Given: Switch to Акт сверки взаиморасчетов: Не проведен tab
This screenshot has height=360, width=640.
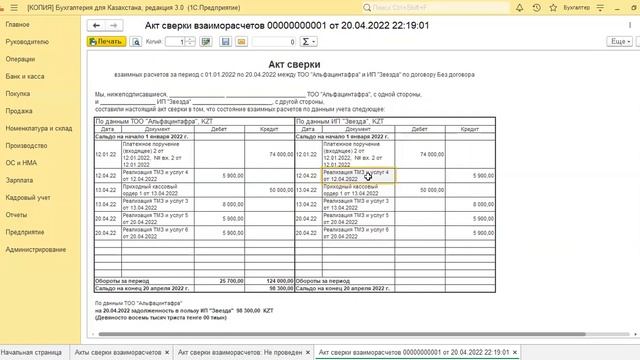Looking at the screenshot, I should [x=240, y=352].
